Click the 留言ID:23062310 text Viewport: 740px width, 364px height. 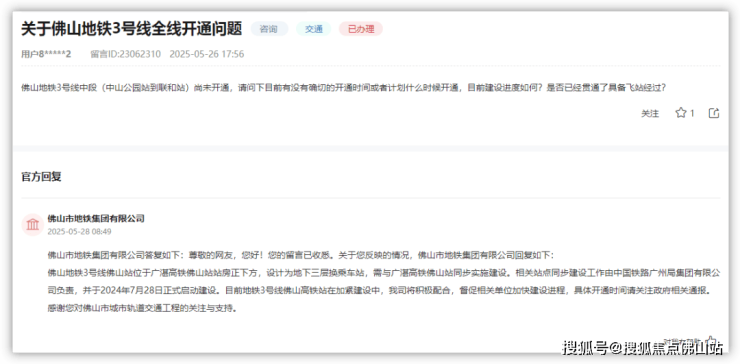[x=126, y=54]
